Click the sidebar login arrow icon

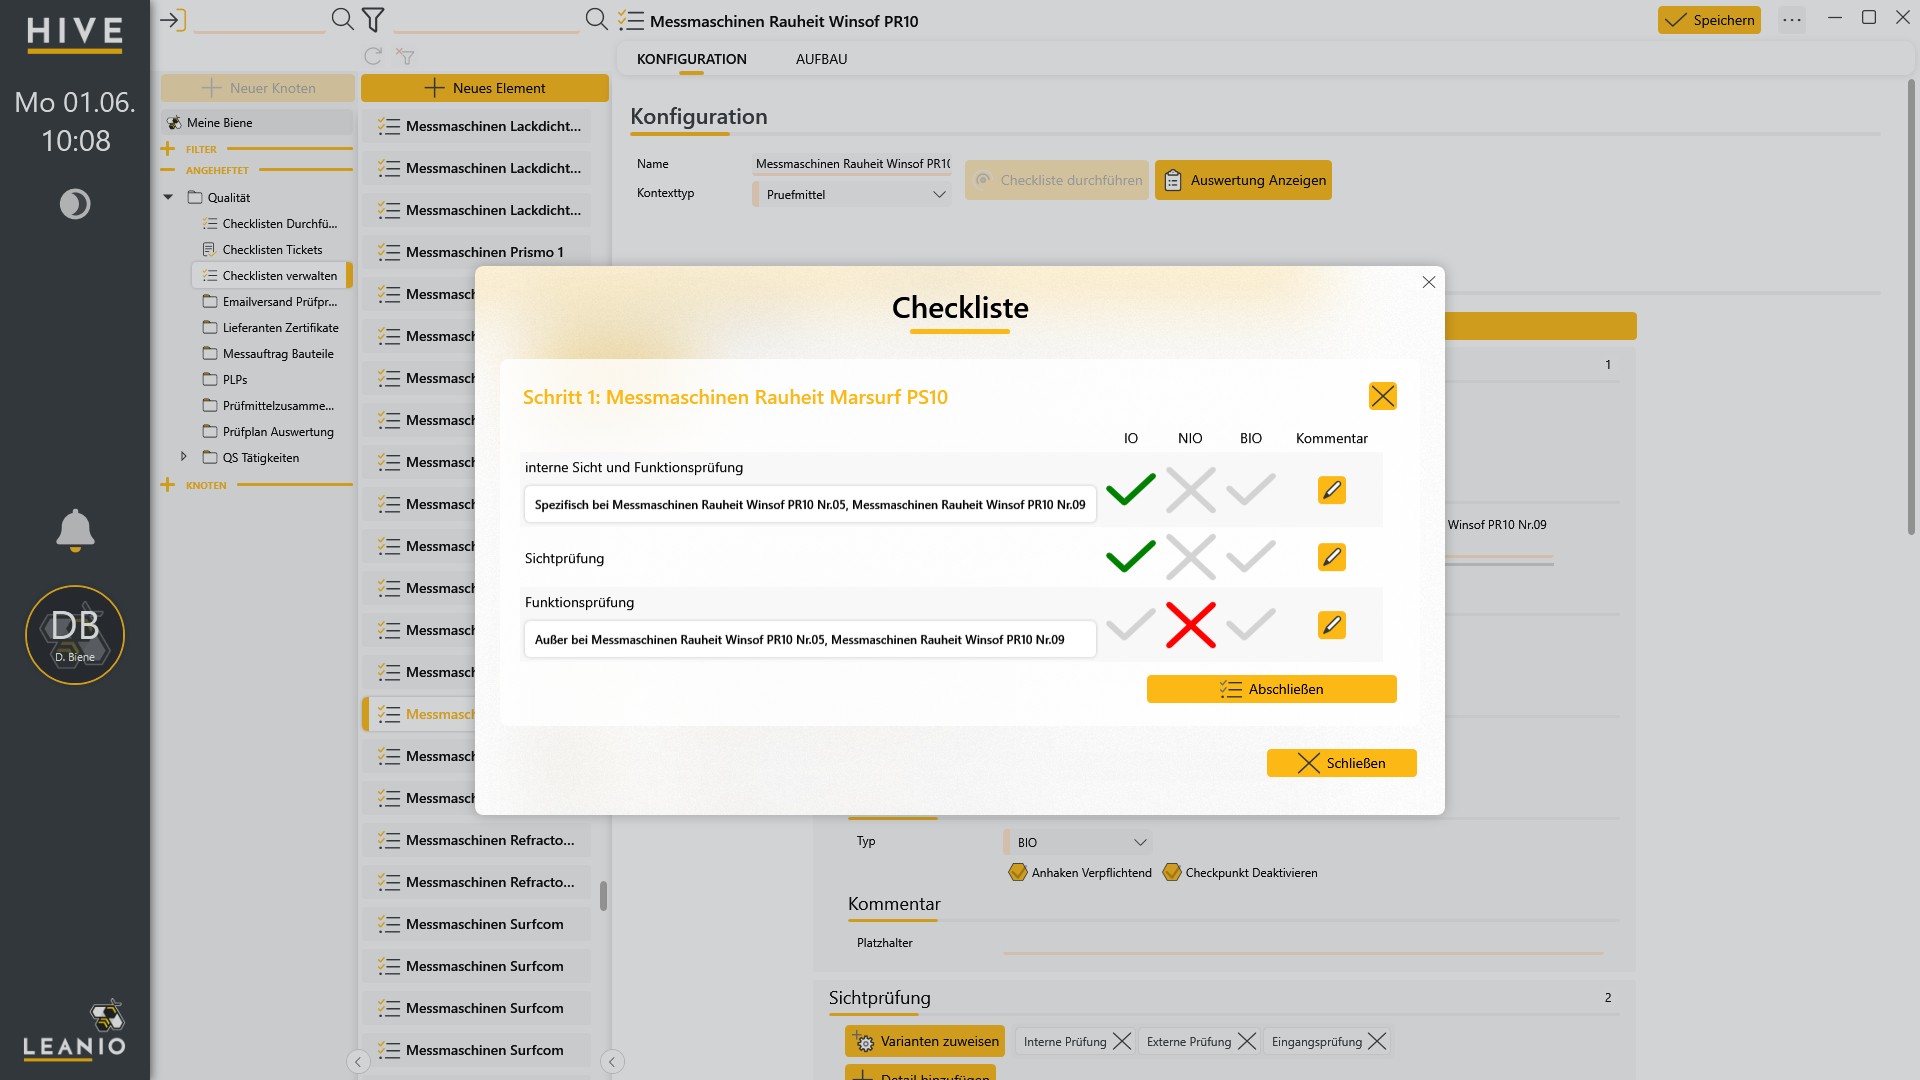[x=173, y=19]
